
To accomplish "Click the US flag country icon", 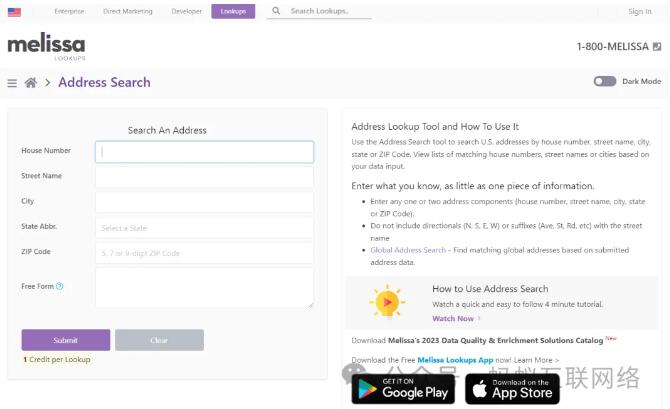I will 14,12.
